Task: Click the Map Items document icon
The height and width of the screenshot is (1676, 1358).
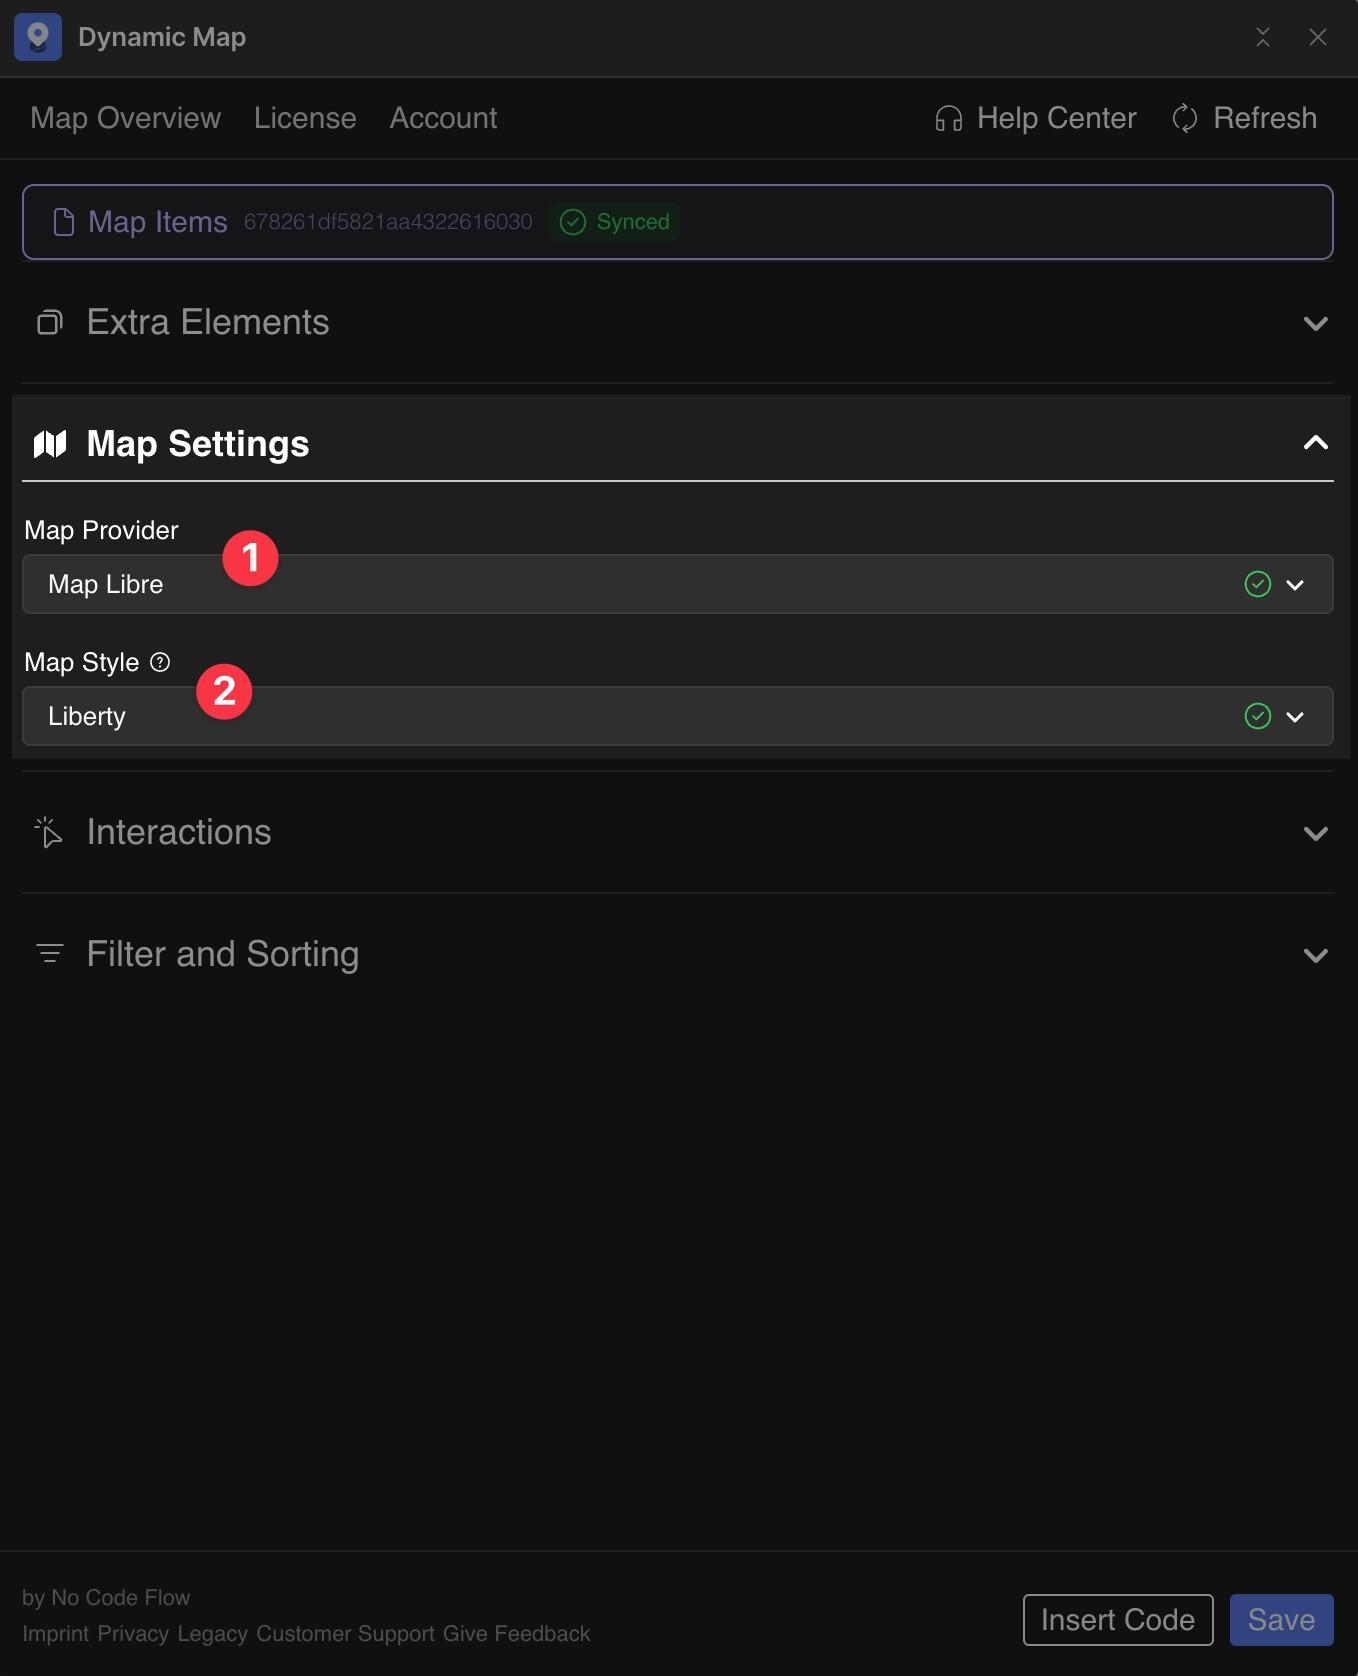Action: coord(63,222)
